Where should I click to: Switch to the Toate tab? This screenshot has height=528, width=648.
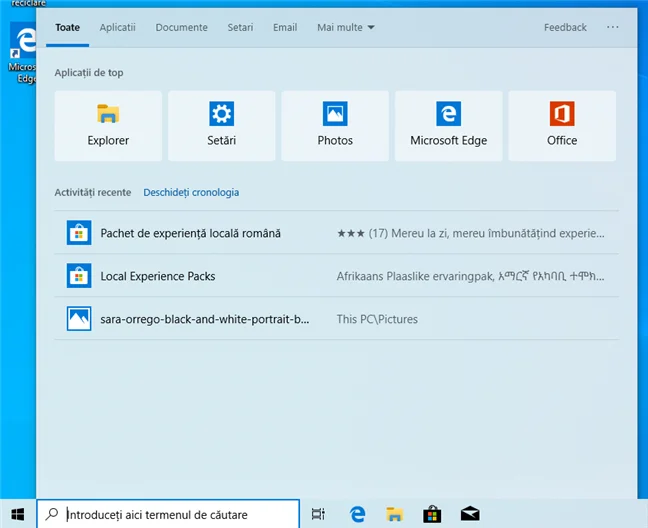pos(67,28)
